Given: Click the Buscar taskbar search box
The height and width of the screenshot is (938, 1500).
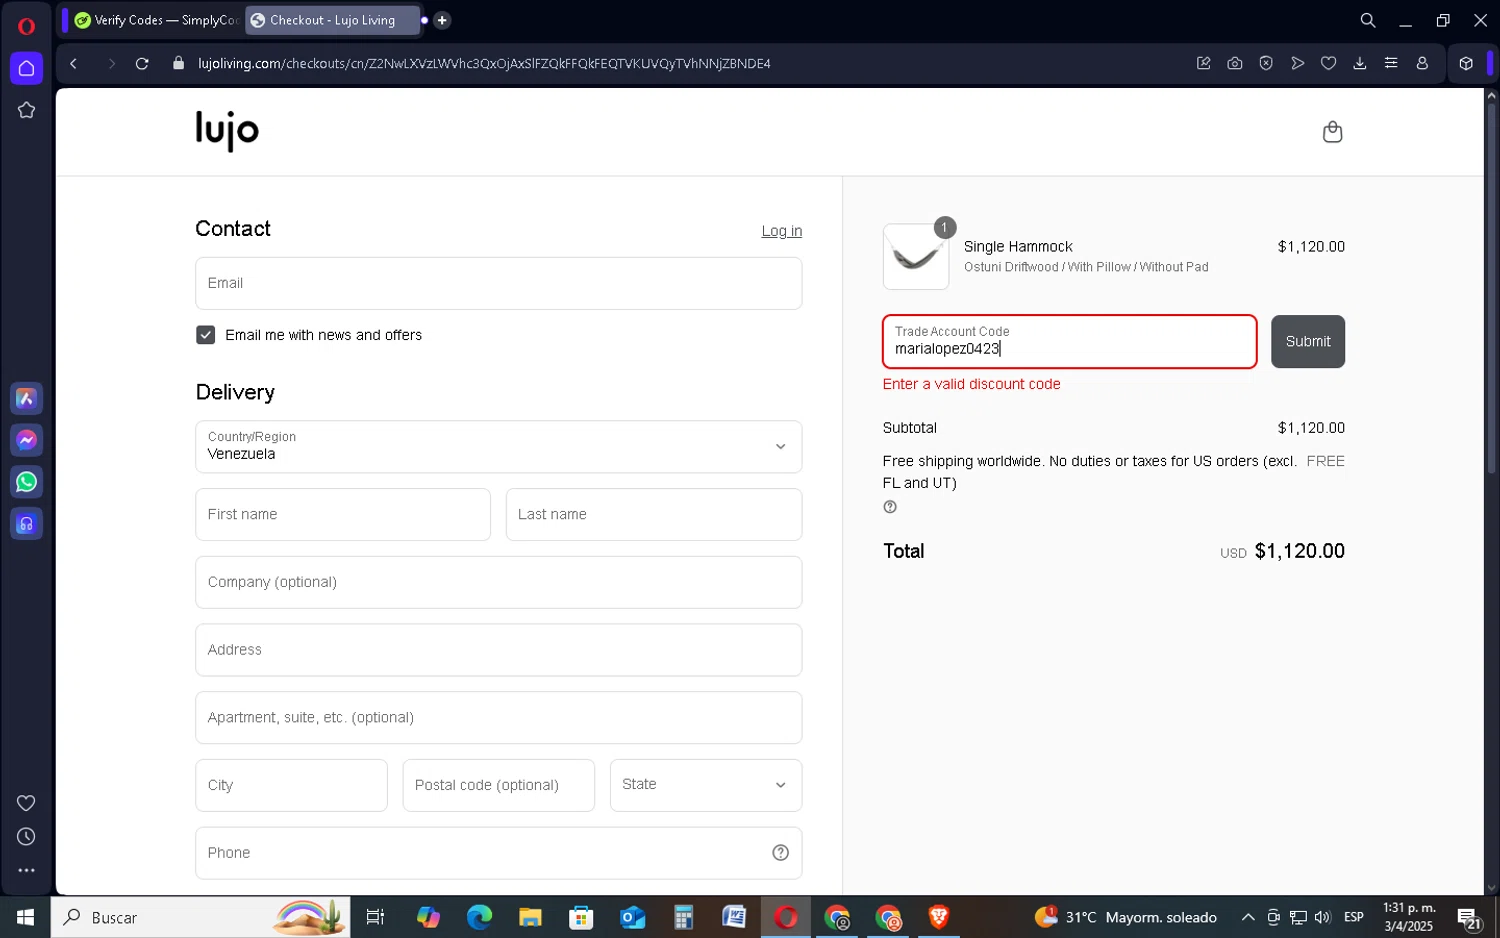Looking at the screenshot, I should tap(201, 917).
